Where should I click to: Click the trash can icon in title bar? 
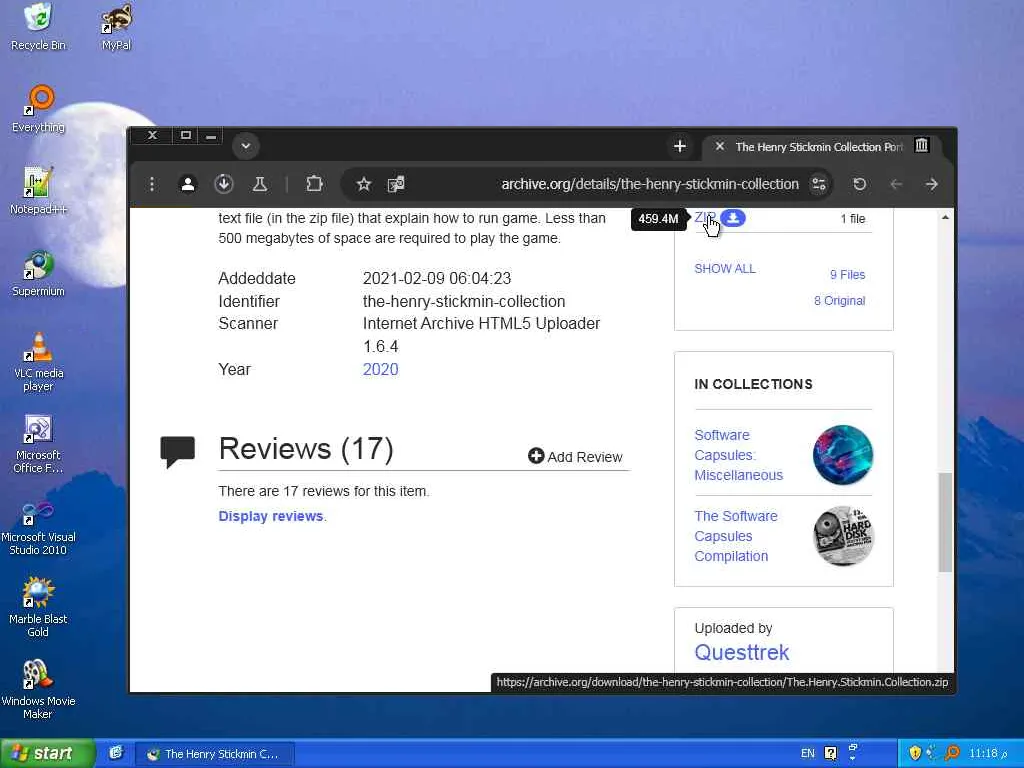point(921,145)
